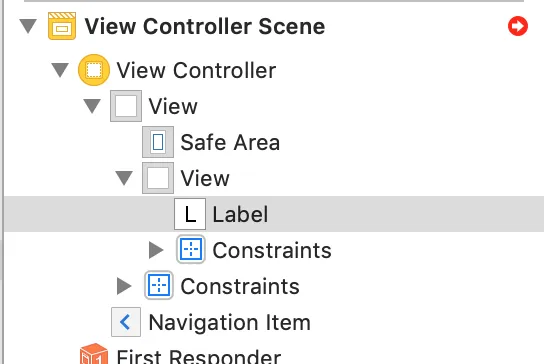Click the Label's L icon

pyautogui.click(x=190, y=214)
